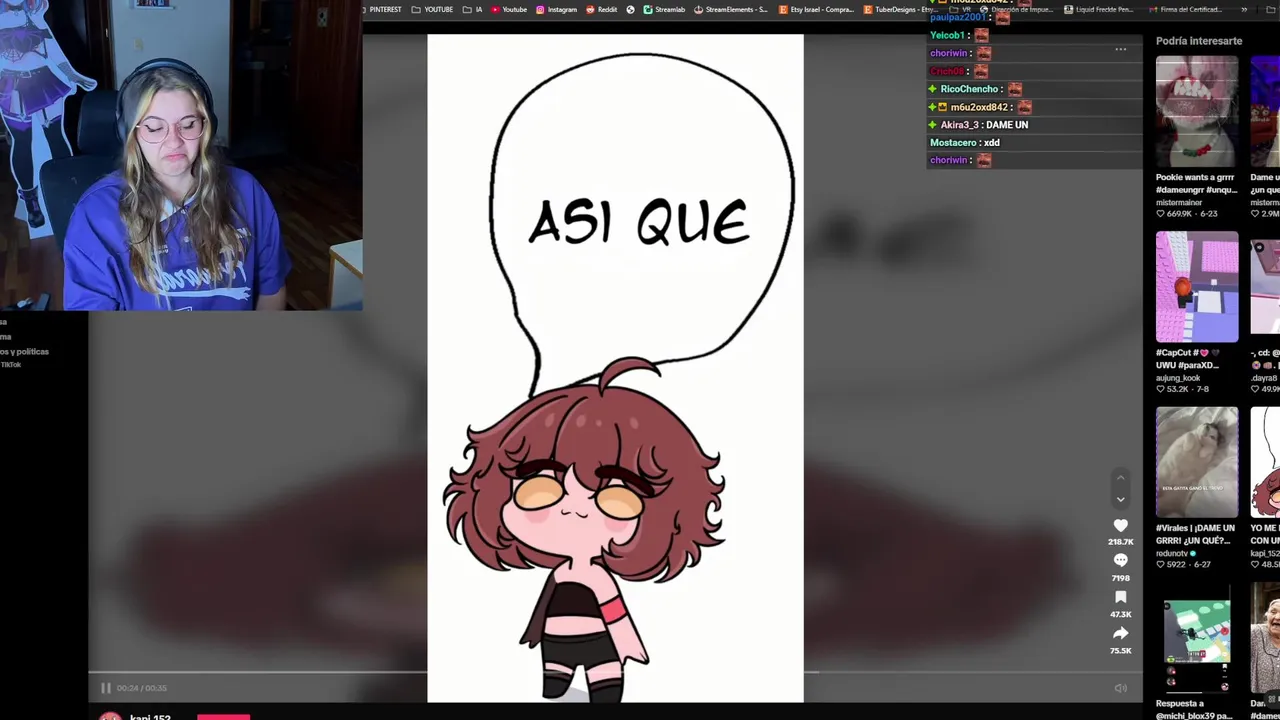Click 'Podría interesarte' heading
The width and height of the screenshot is (1280, 720).
pyautogui.click(x=1198, y=41)
